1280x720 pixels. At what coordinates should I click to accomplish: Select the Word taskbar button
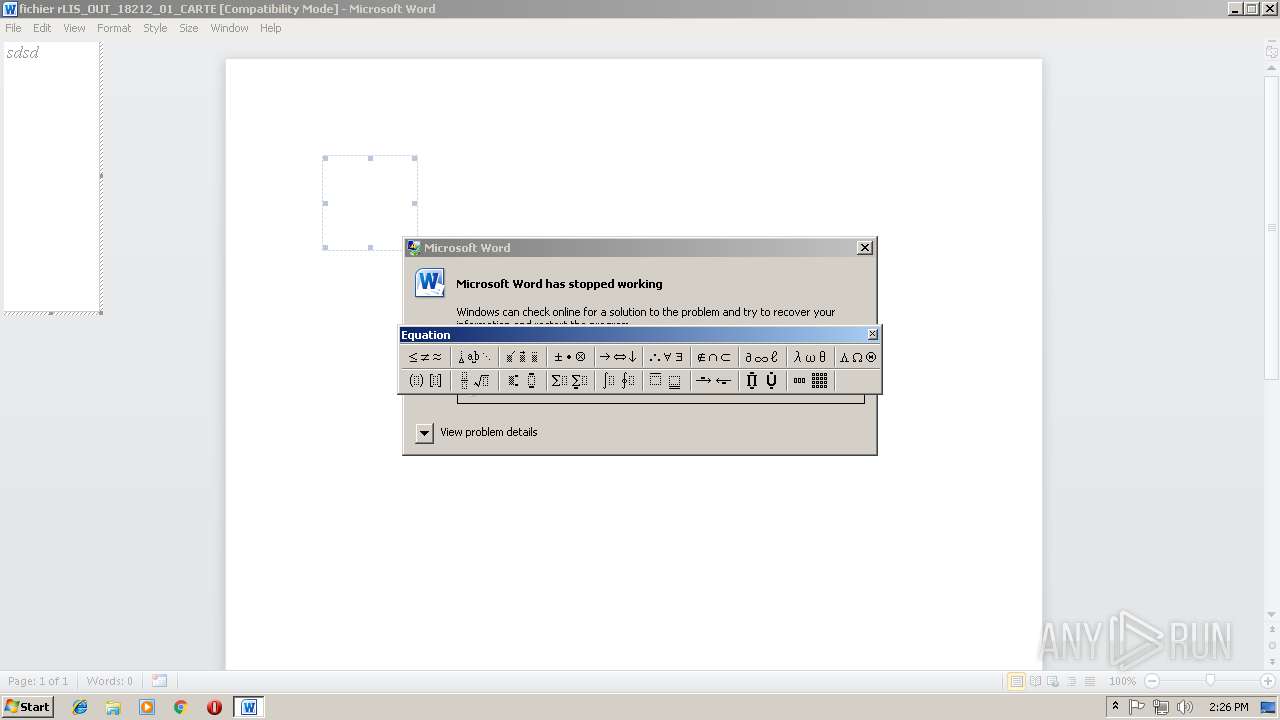tap(249, 707)
